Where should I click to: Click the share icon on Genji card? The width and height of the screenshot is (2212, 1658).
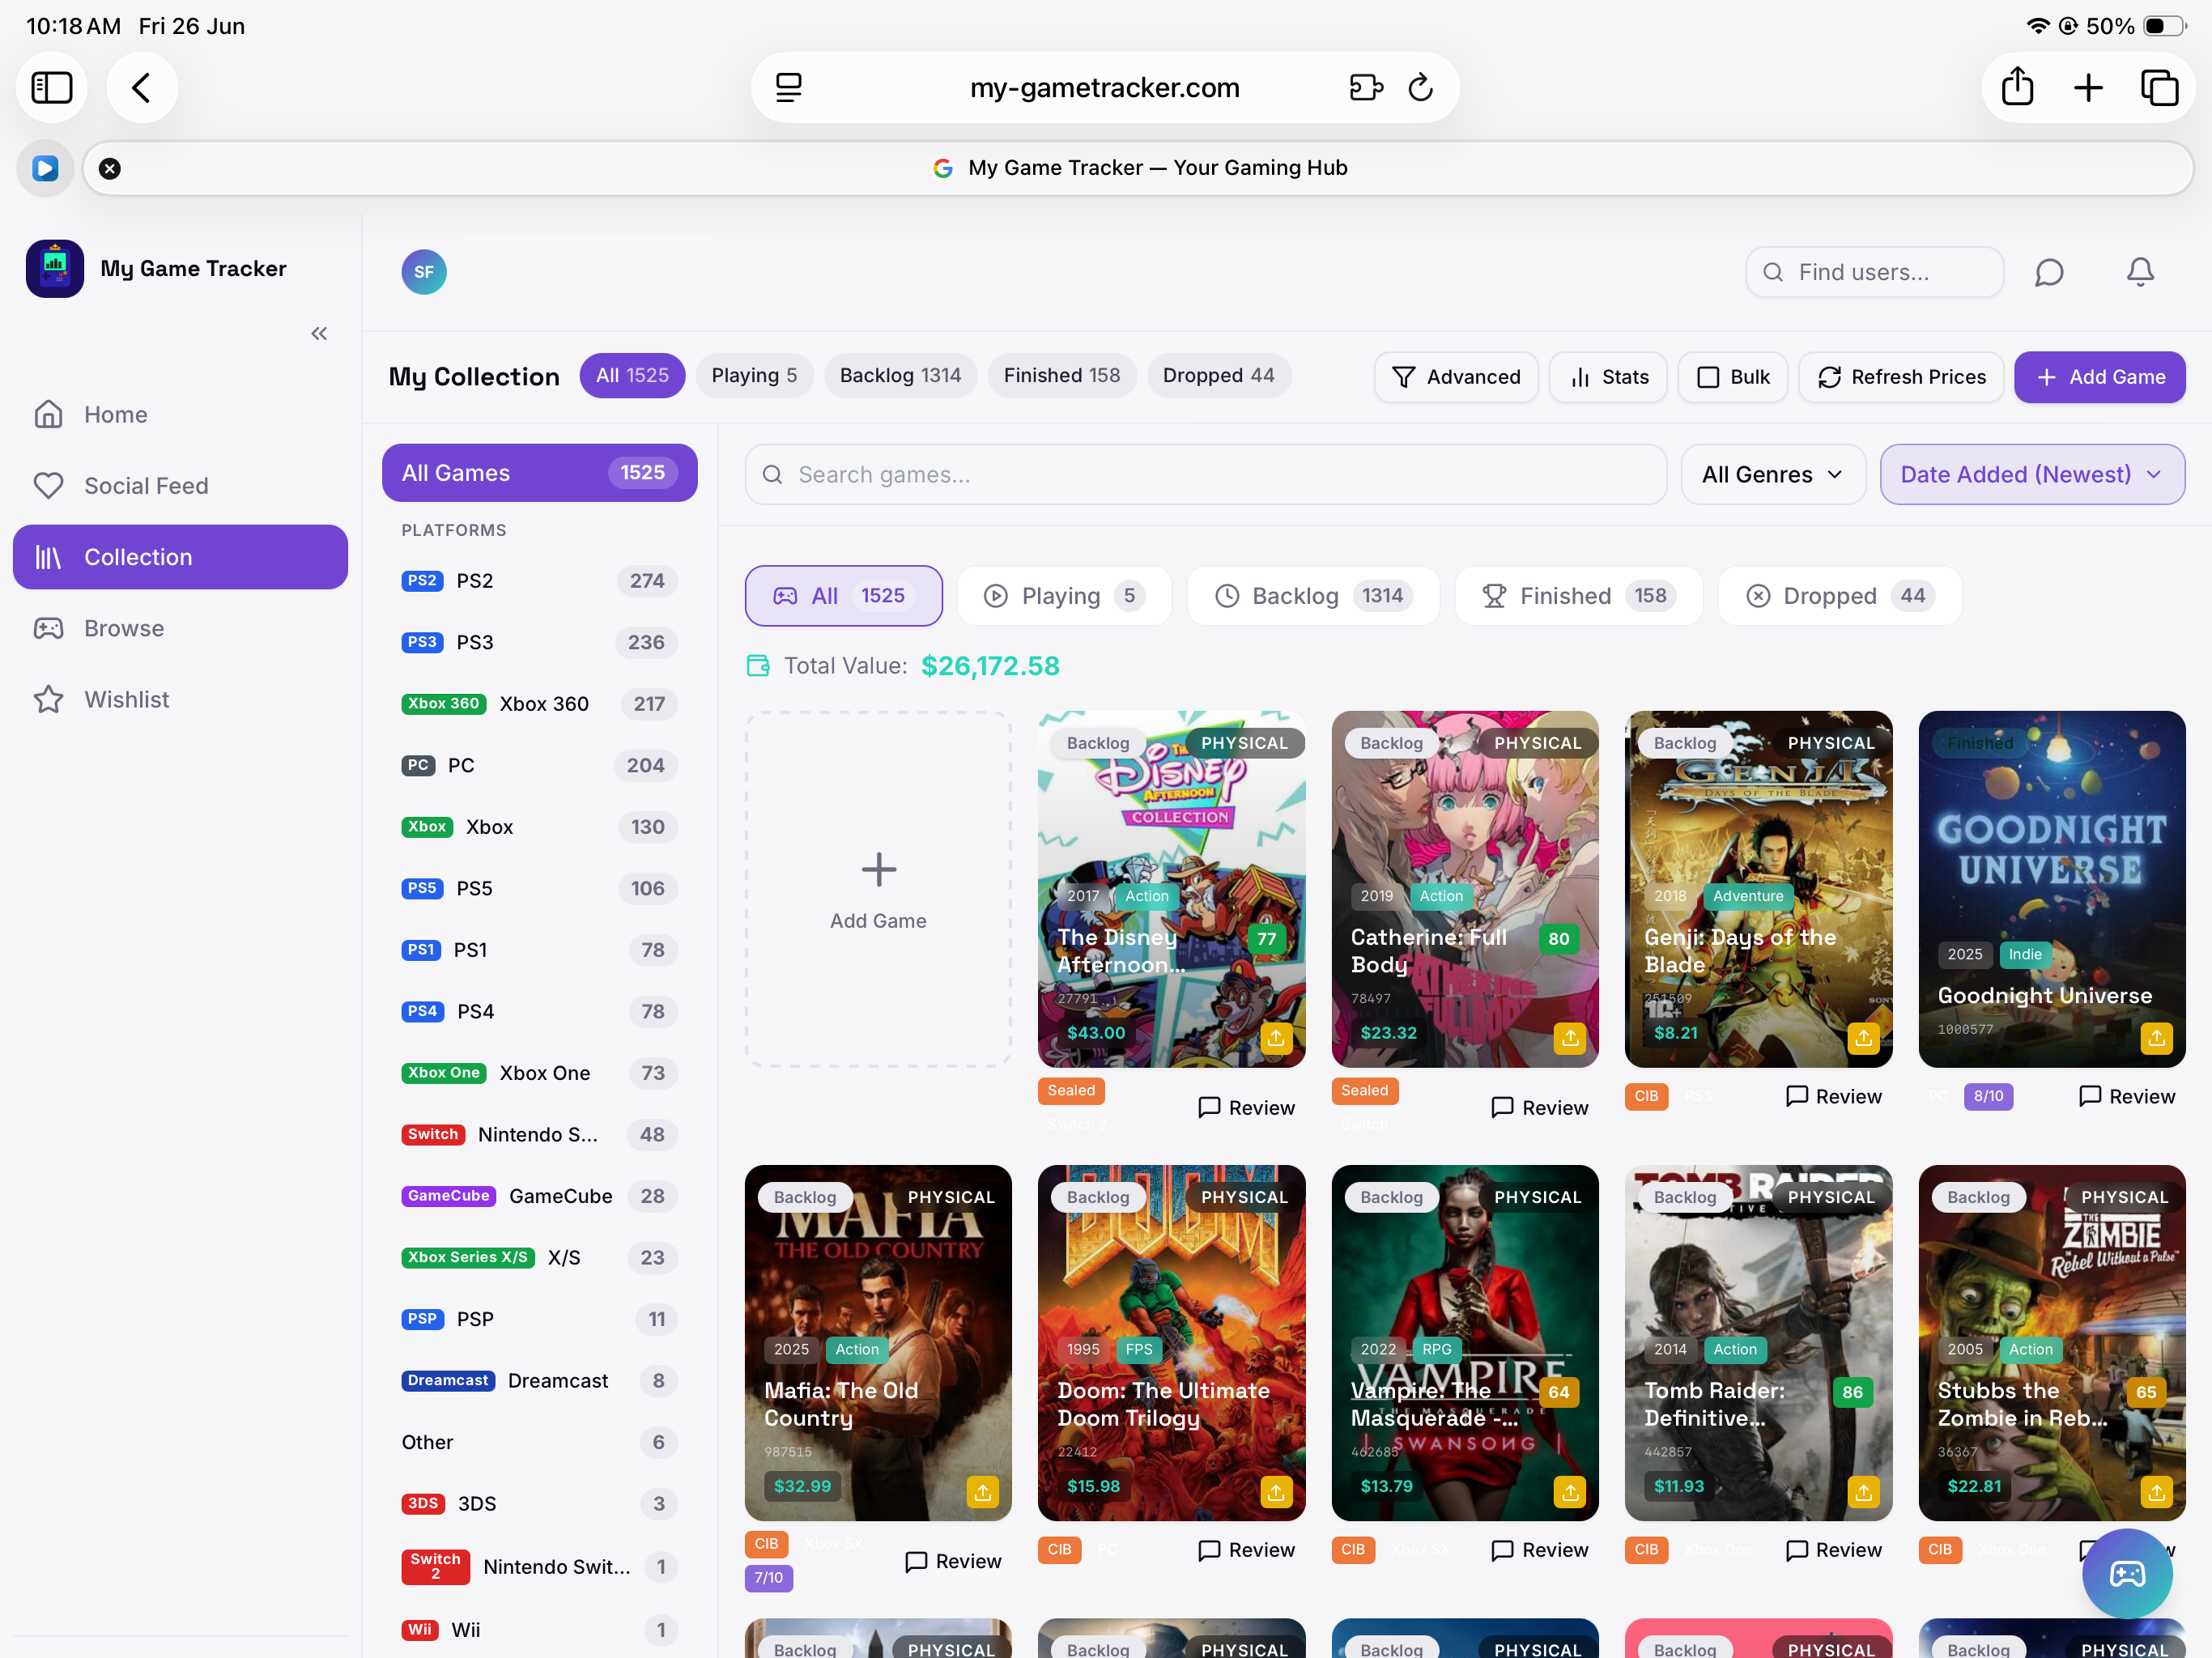pos(1863,1038)
